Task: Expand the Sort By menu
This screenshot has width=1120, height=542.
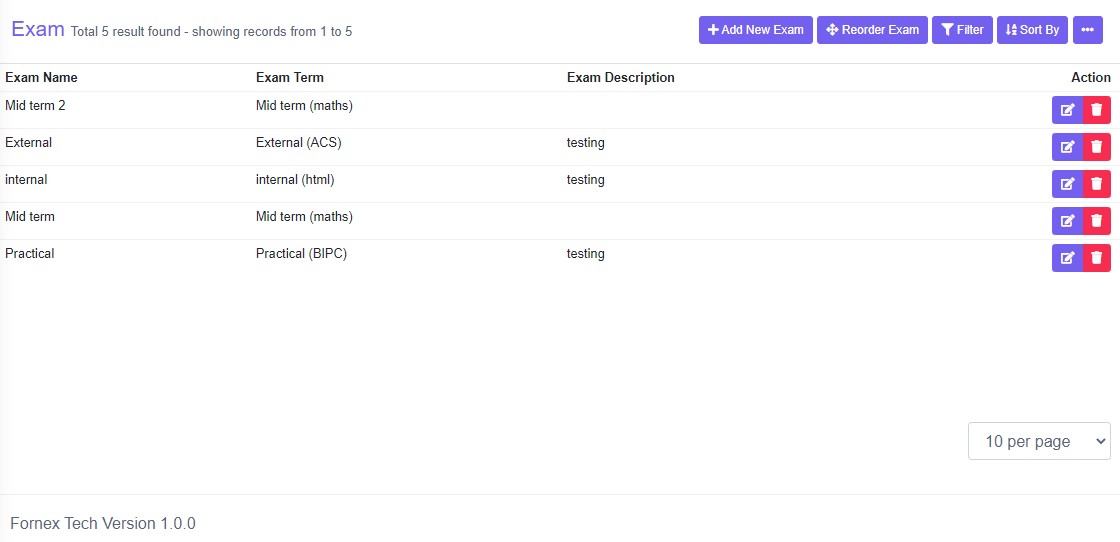Action: tap(1032, 30)
